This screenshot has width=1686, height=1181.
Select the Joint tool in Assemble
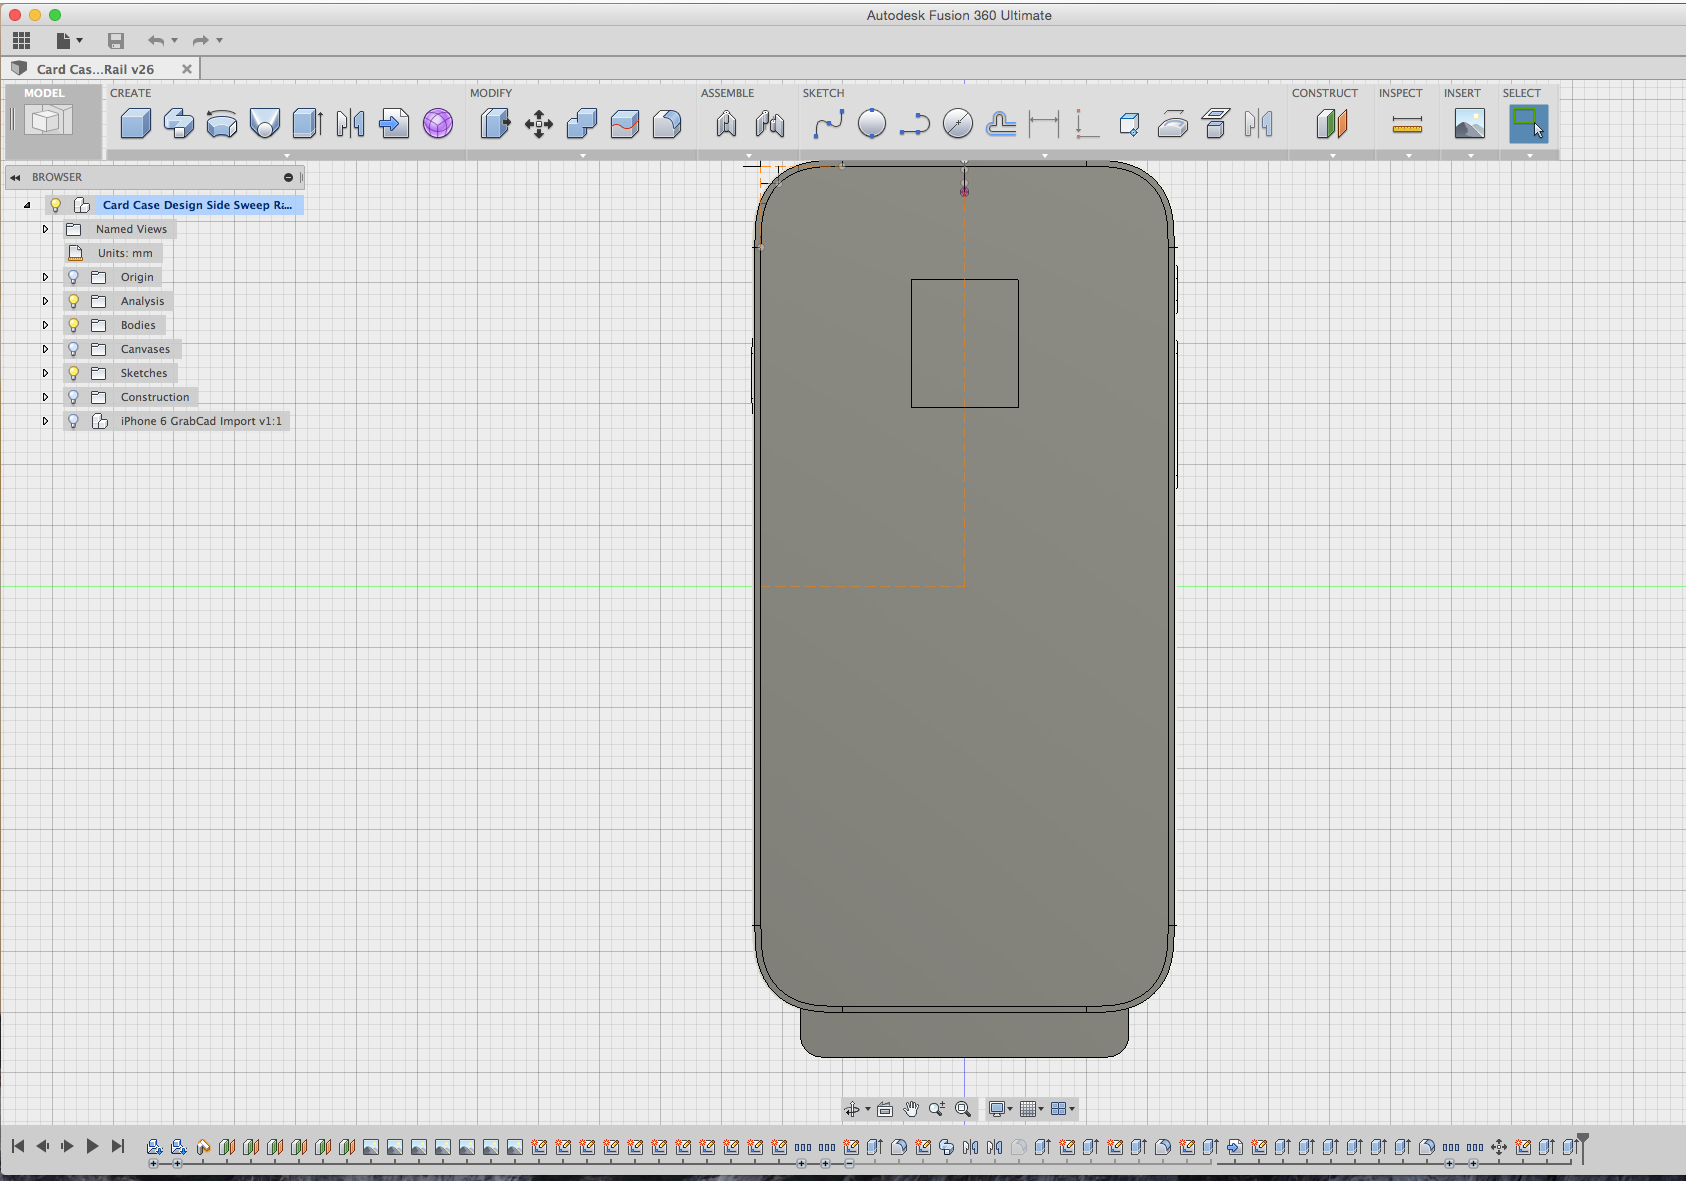(x=727, y=124)
